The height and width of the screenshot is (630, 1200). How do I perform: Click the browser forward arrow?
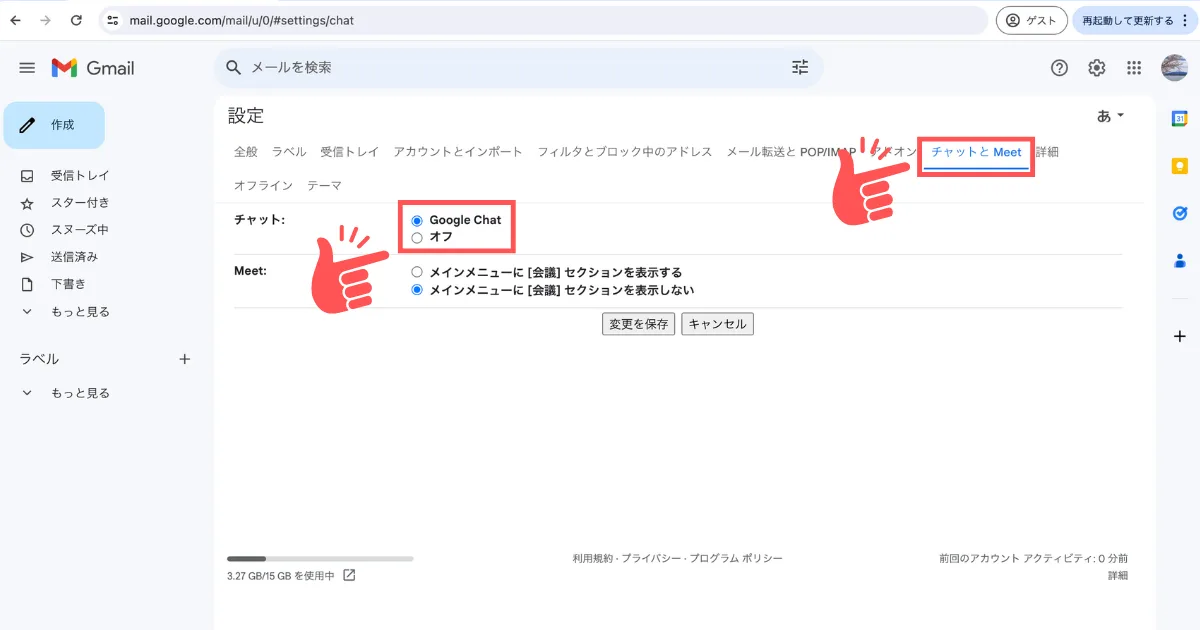[45, 20]
